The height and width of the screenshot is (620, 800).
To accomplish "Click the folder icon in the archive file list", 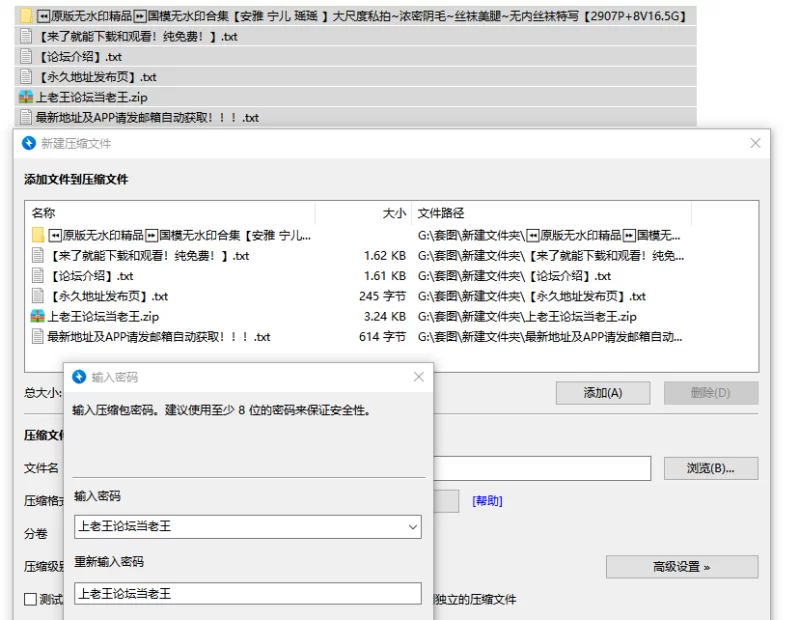I will (x=38, y=236).
